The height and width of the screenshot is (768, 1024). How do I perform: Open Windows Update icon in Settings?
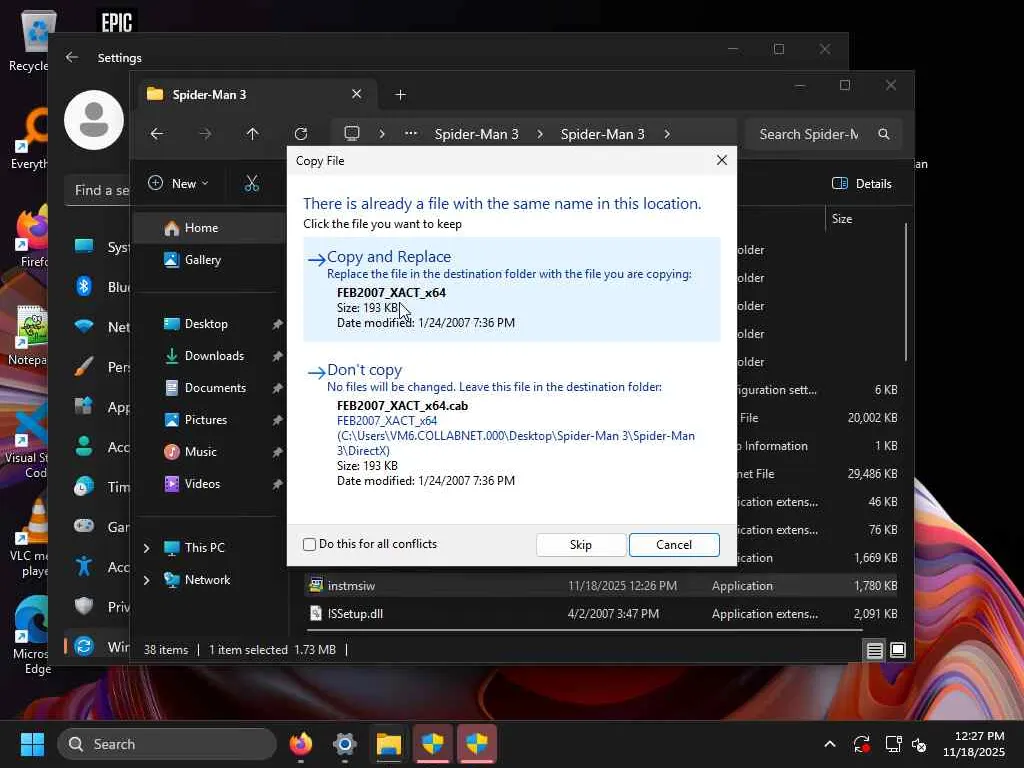84,647
